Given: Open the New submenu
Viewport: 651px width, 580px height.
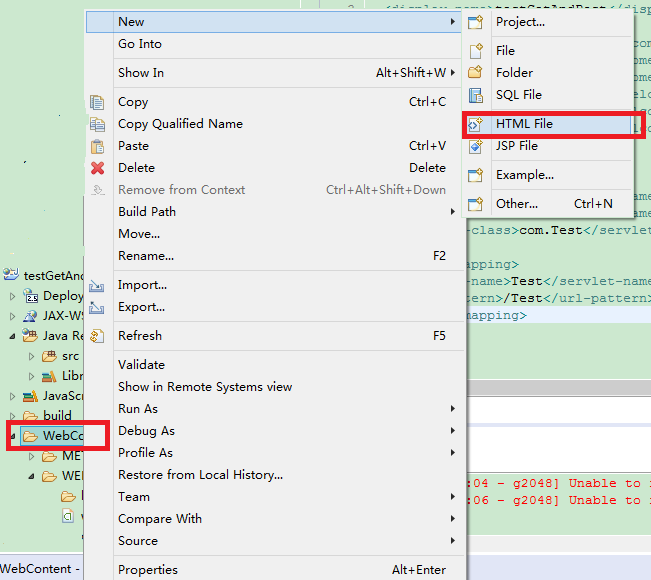Looking at the screenshot, I should pyautogui.click(x=274, y=22).
